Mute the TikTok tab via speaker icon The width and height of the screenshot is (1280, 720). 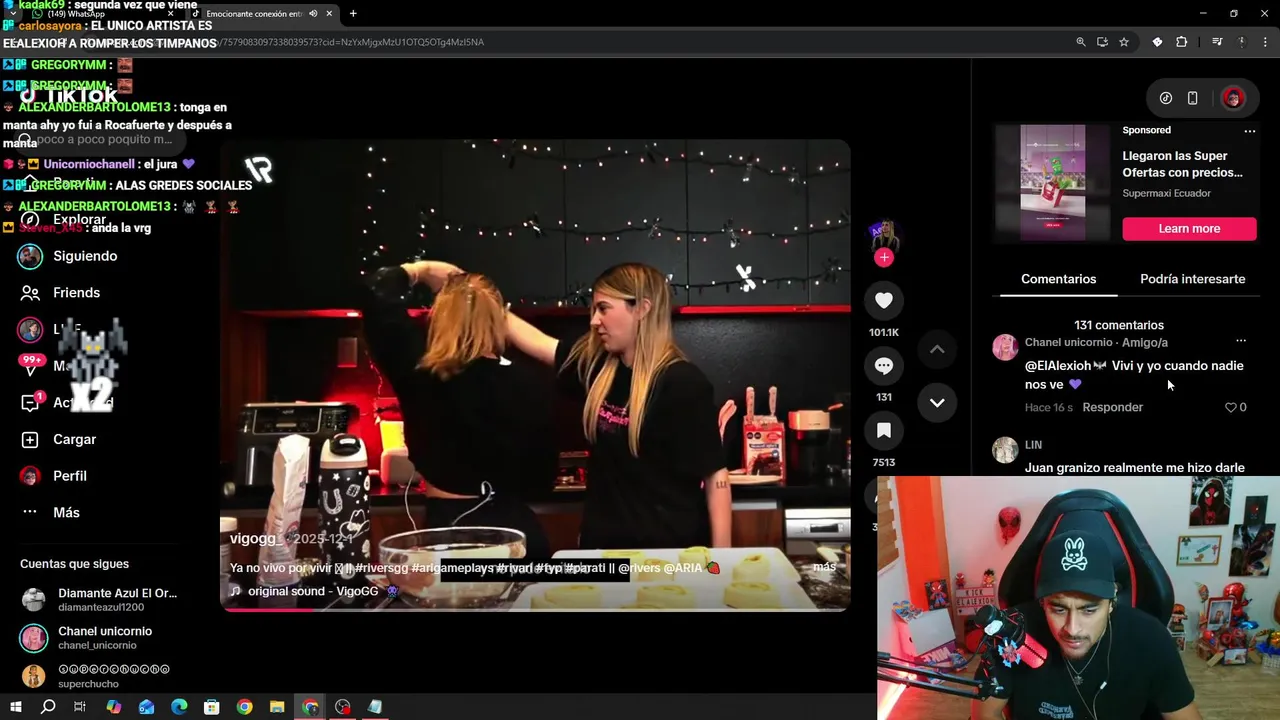pos(313,14)
